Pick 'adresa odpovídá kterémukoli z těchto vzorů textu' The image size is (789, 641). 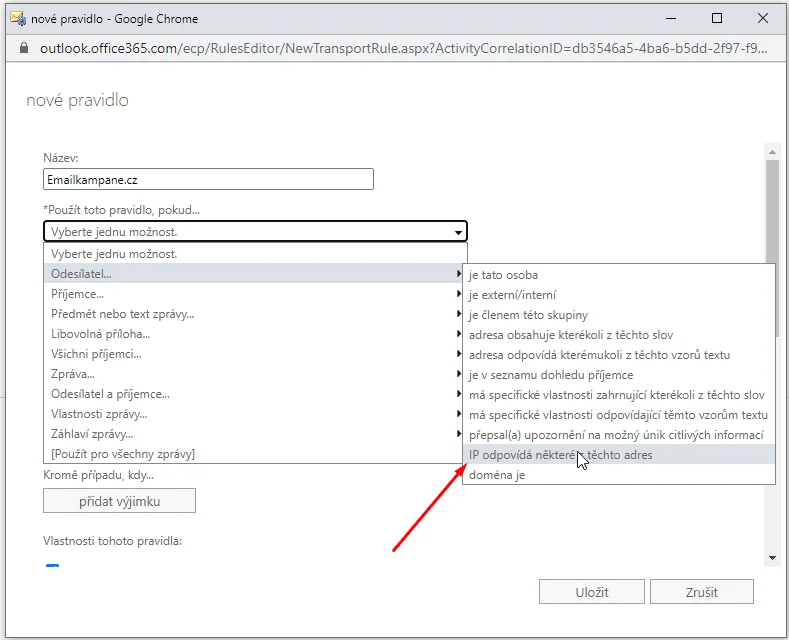tap(619, 355)
